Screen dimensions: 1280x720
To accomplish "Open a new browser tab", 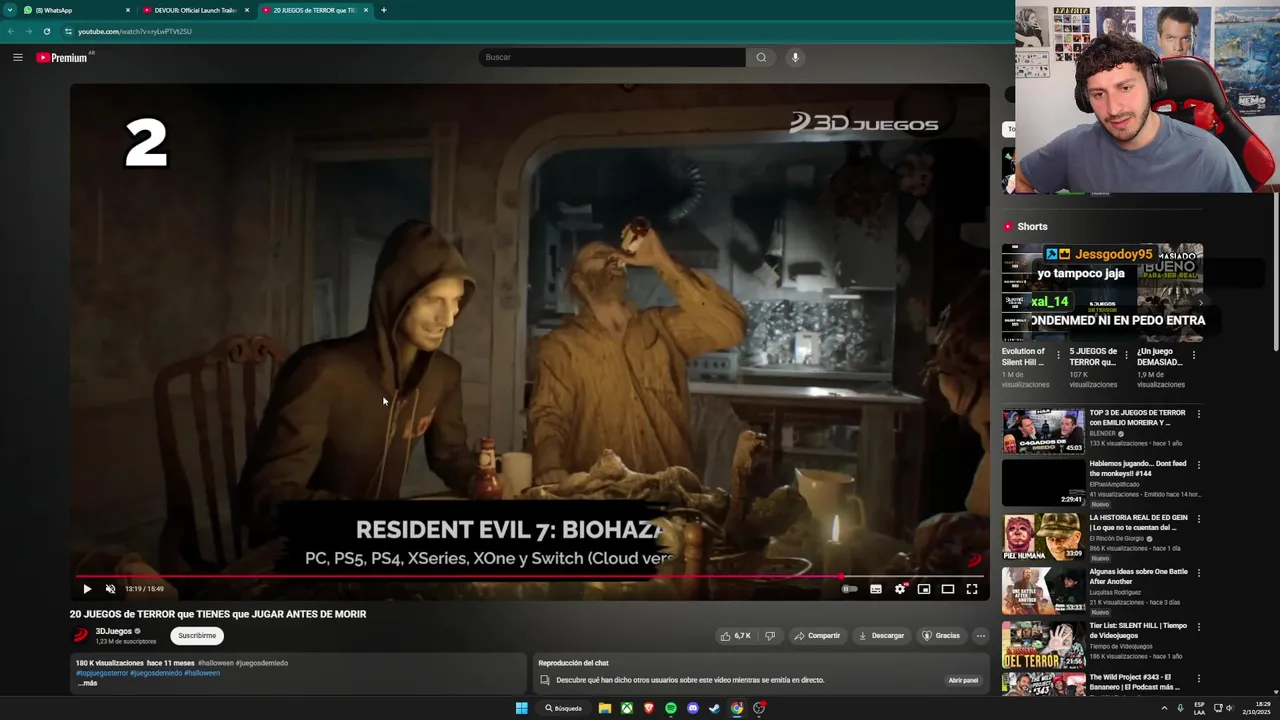I will click(x=384, y=10).
